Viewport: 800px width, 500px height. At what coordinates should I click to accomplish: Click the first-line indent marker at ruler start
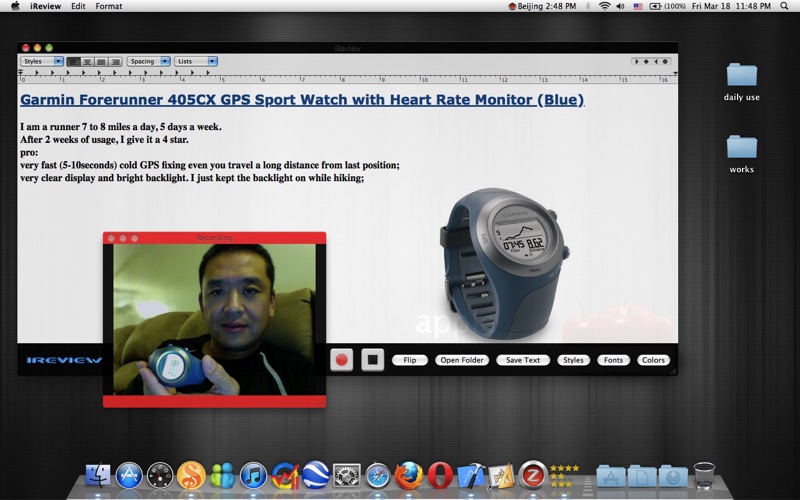click(x=21, y=74)
